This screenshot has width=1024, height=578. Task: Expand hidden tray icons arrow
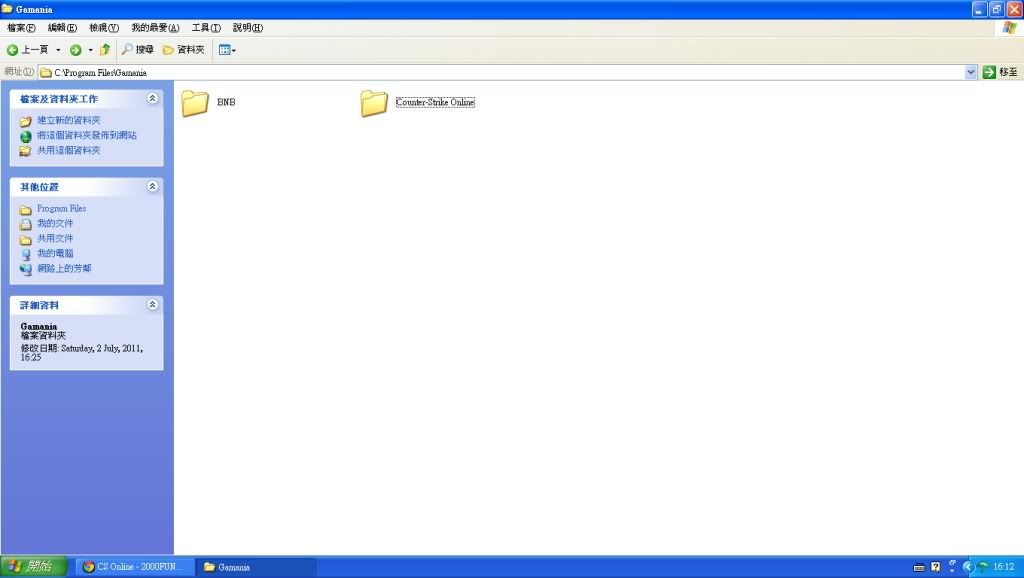coord(968,567)
